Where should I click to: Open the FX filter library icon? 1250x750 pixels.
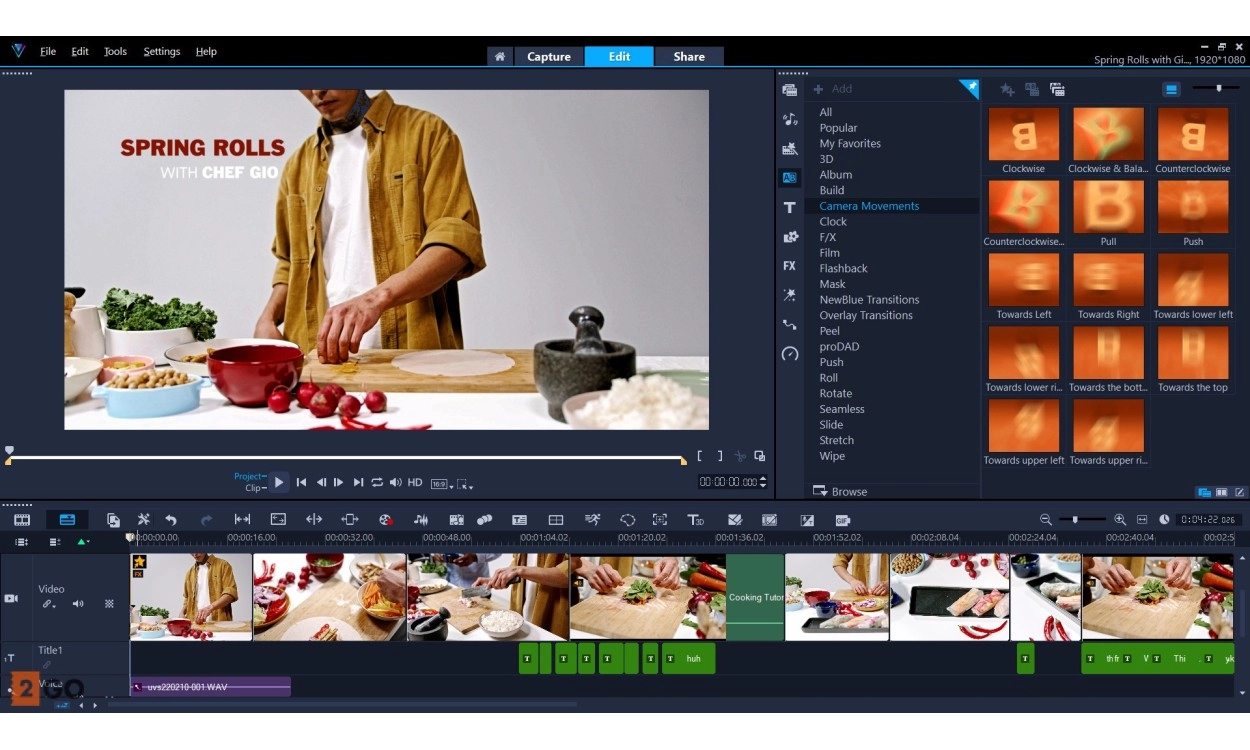tap(790, 266)
